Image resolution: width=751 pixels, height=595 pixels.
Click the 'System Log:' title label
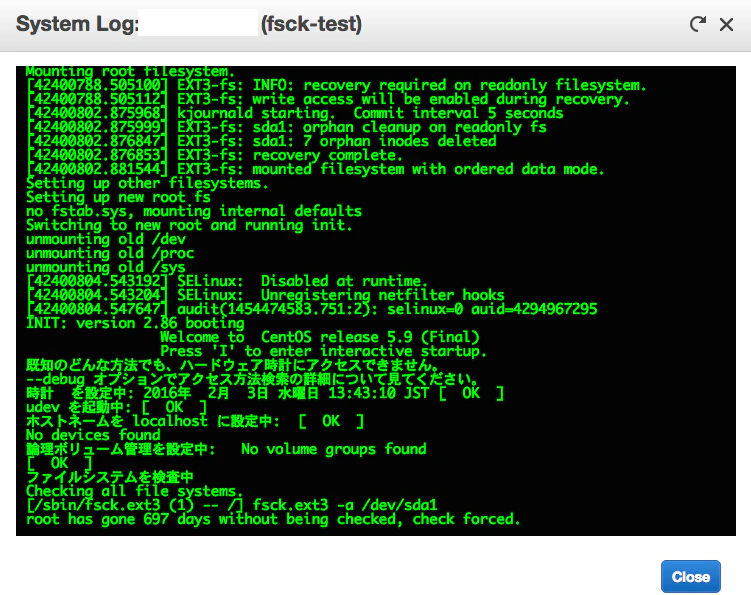point(77,24)
